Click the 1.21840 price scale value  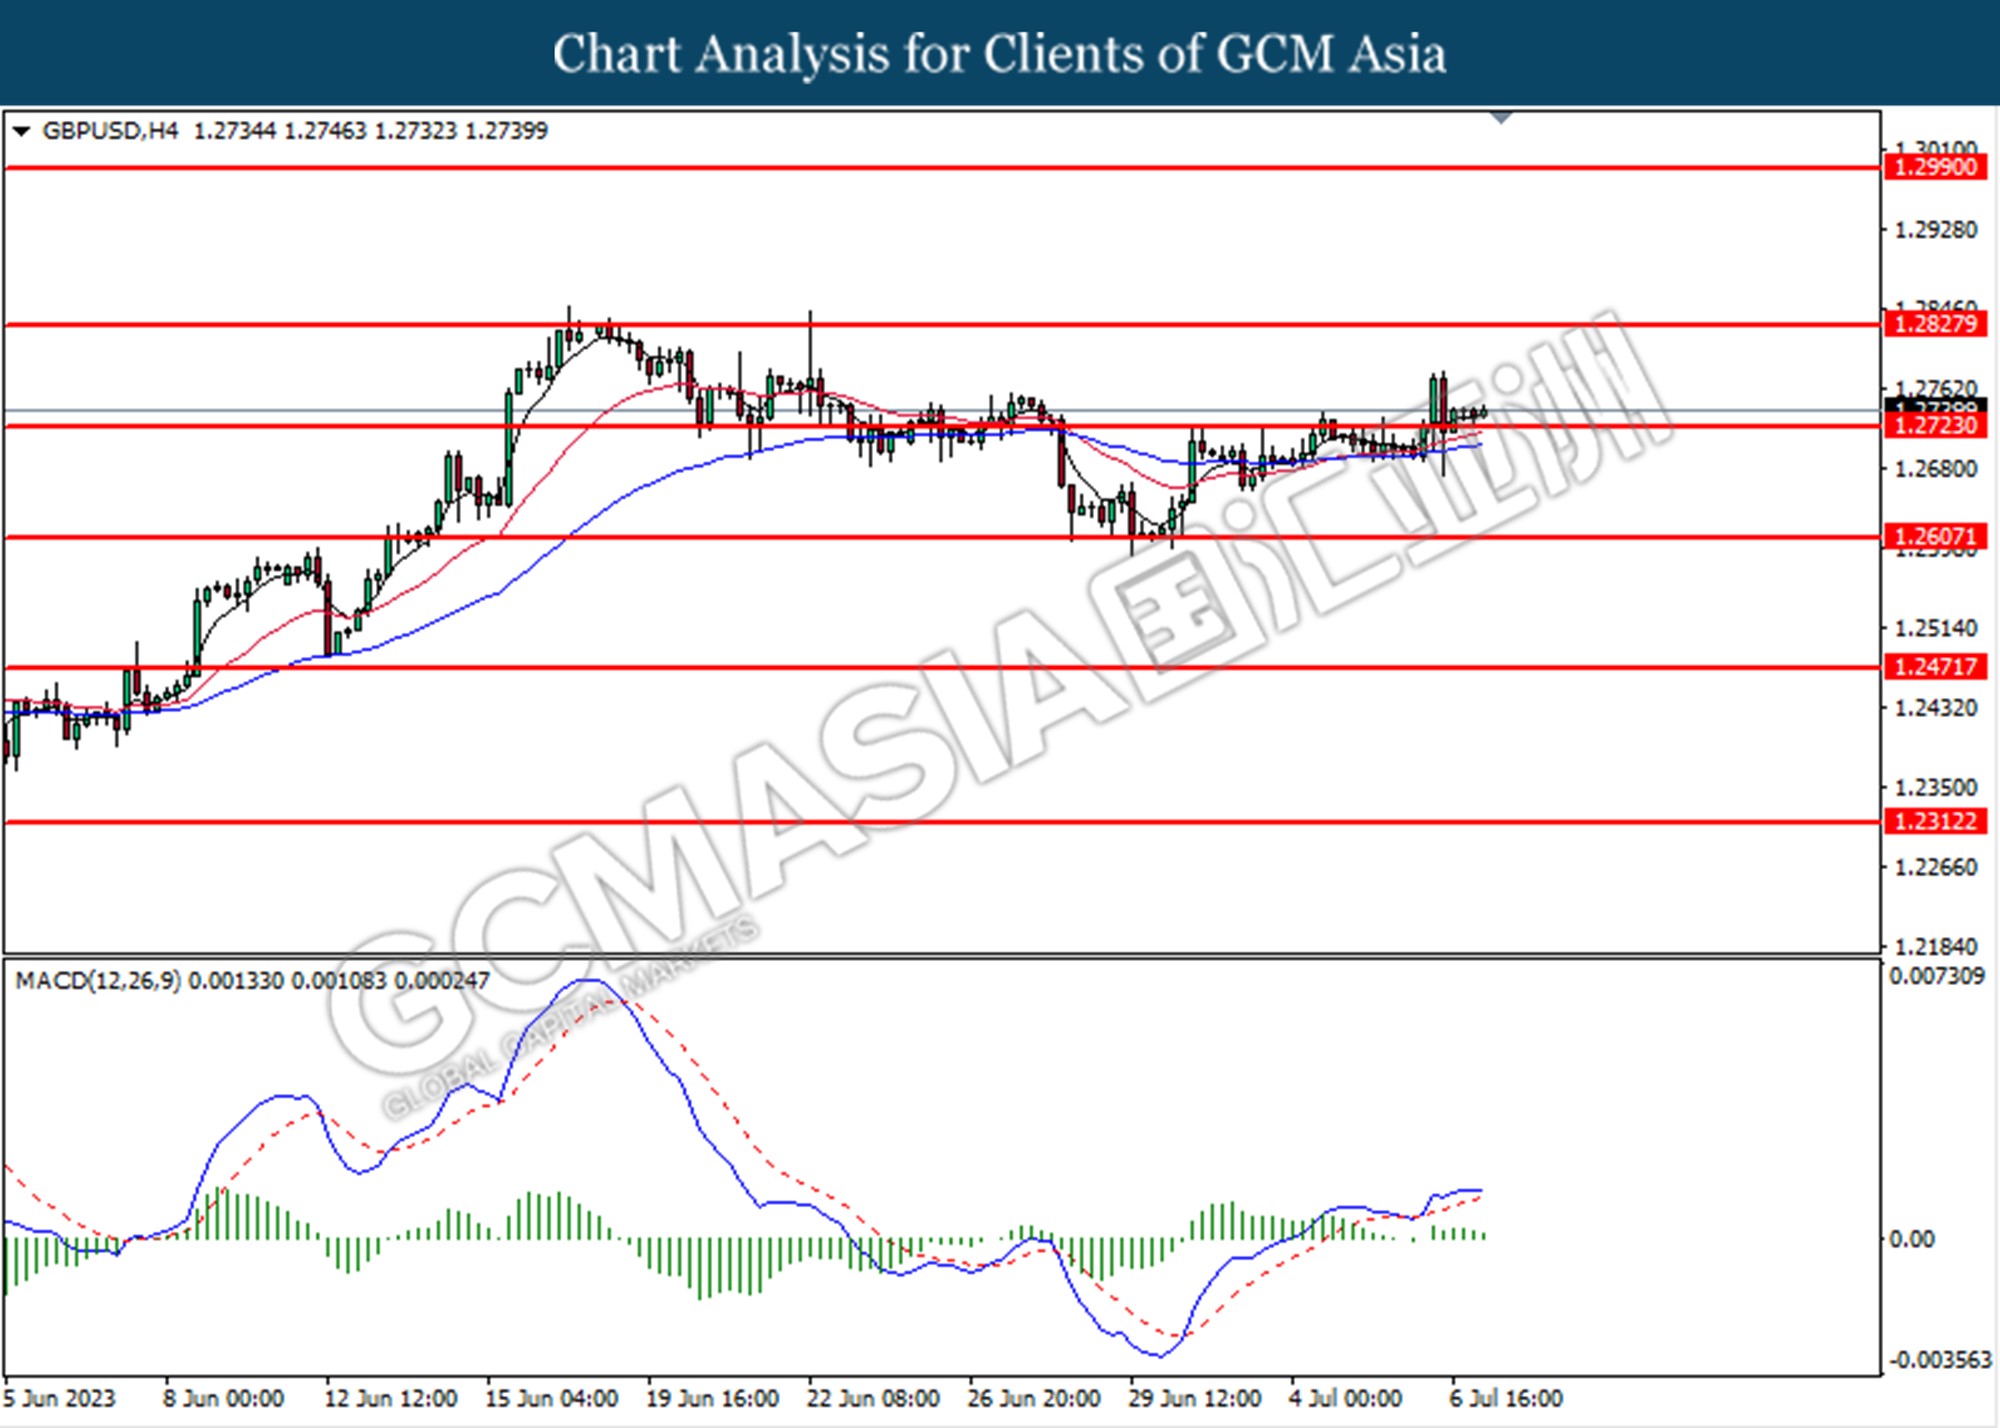pos(1936,946)
